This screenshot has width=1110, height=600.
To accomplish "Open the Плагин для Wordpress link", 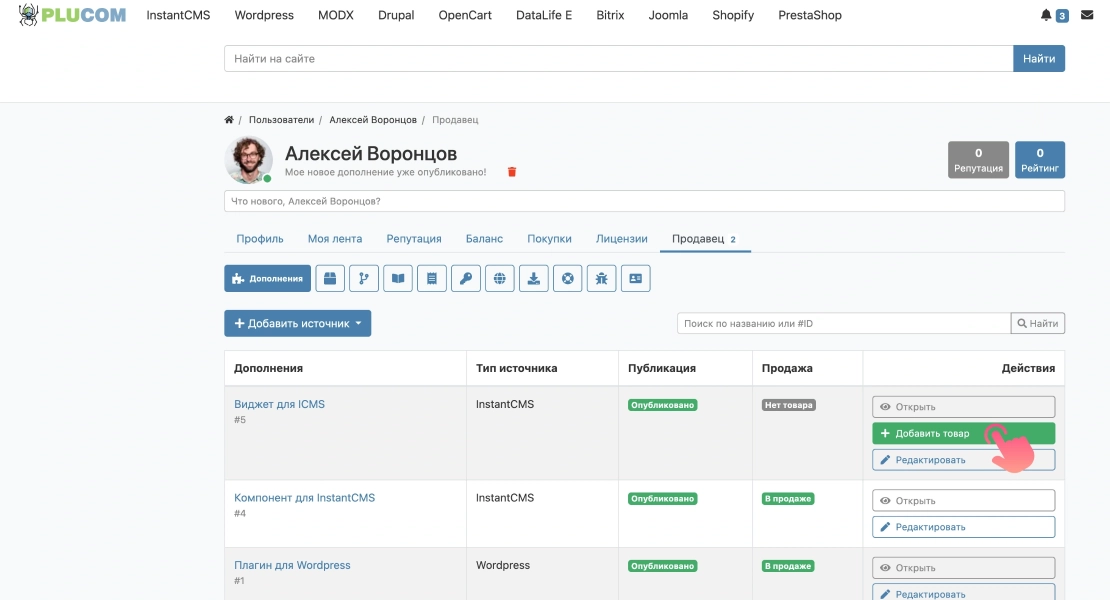I will click(x=292, y=565).
